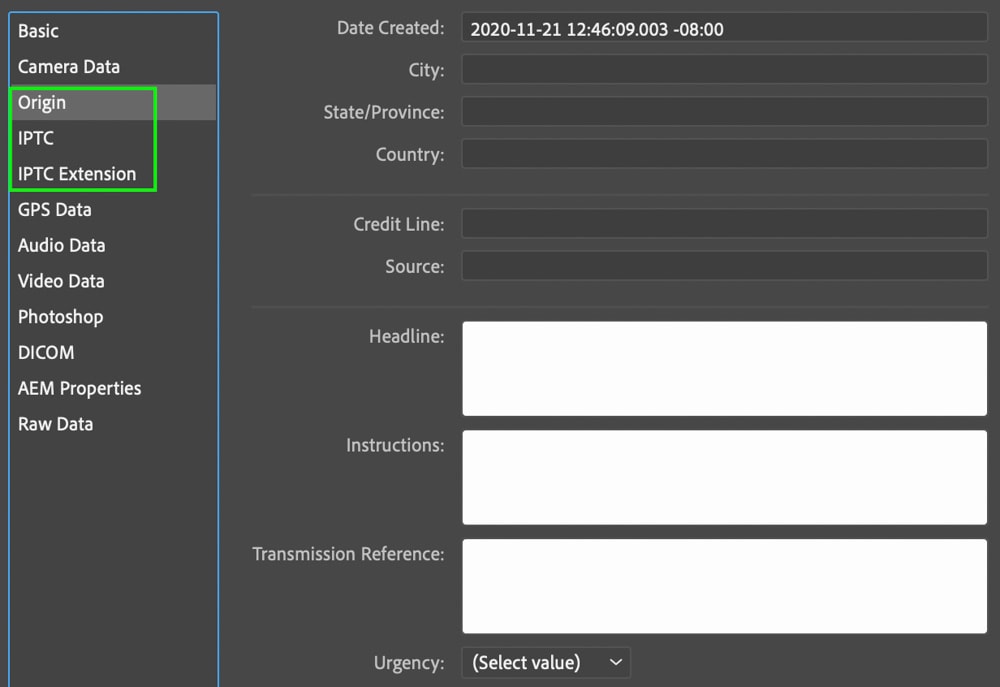Click the Country input box

tap(723, 154)
